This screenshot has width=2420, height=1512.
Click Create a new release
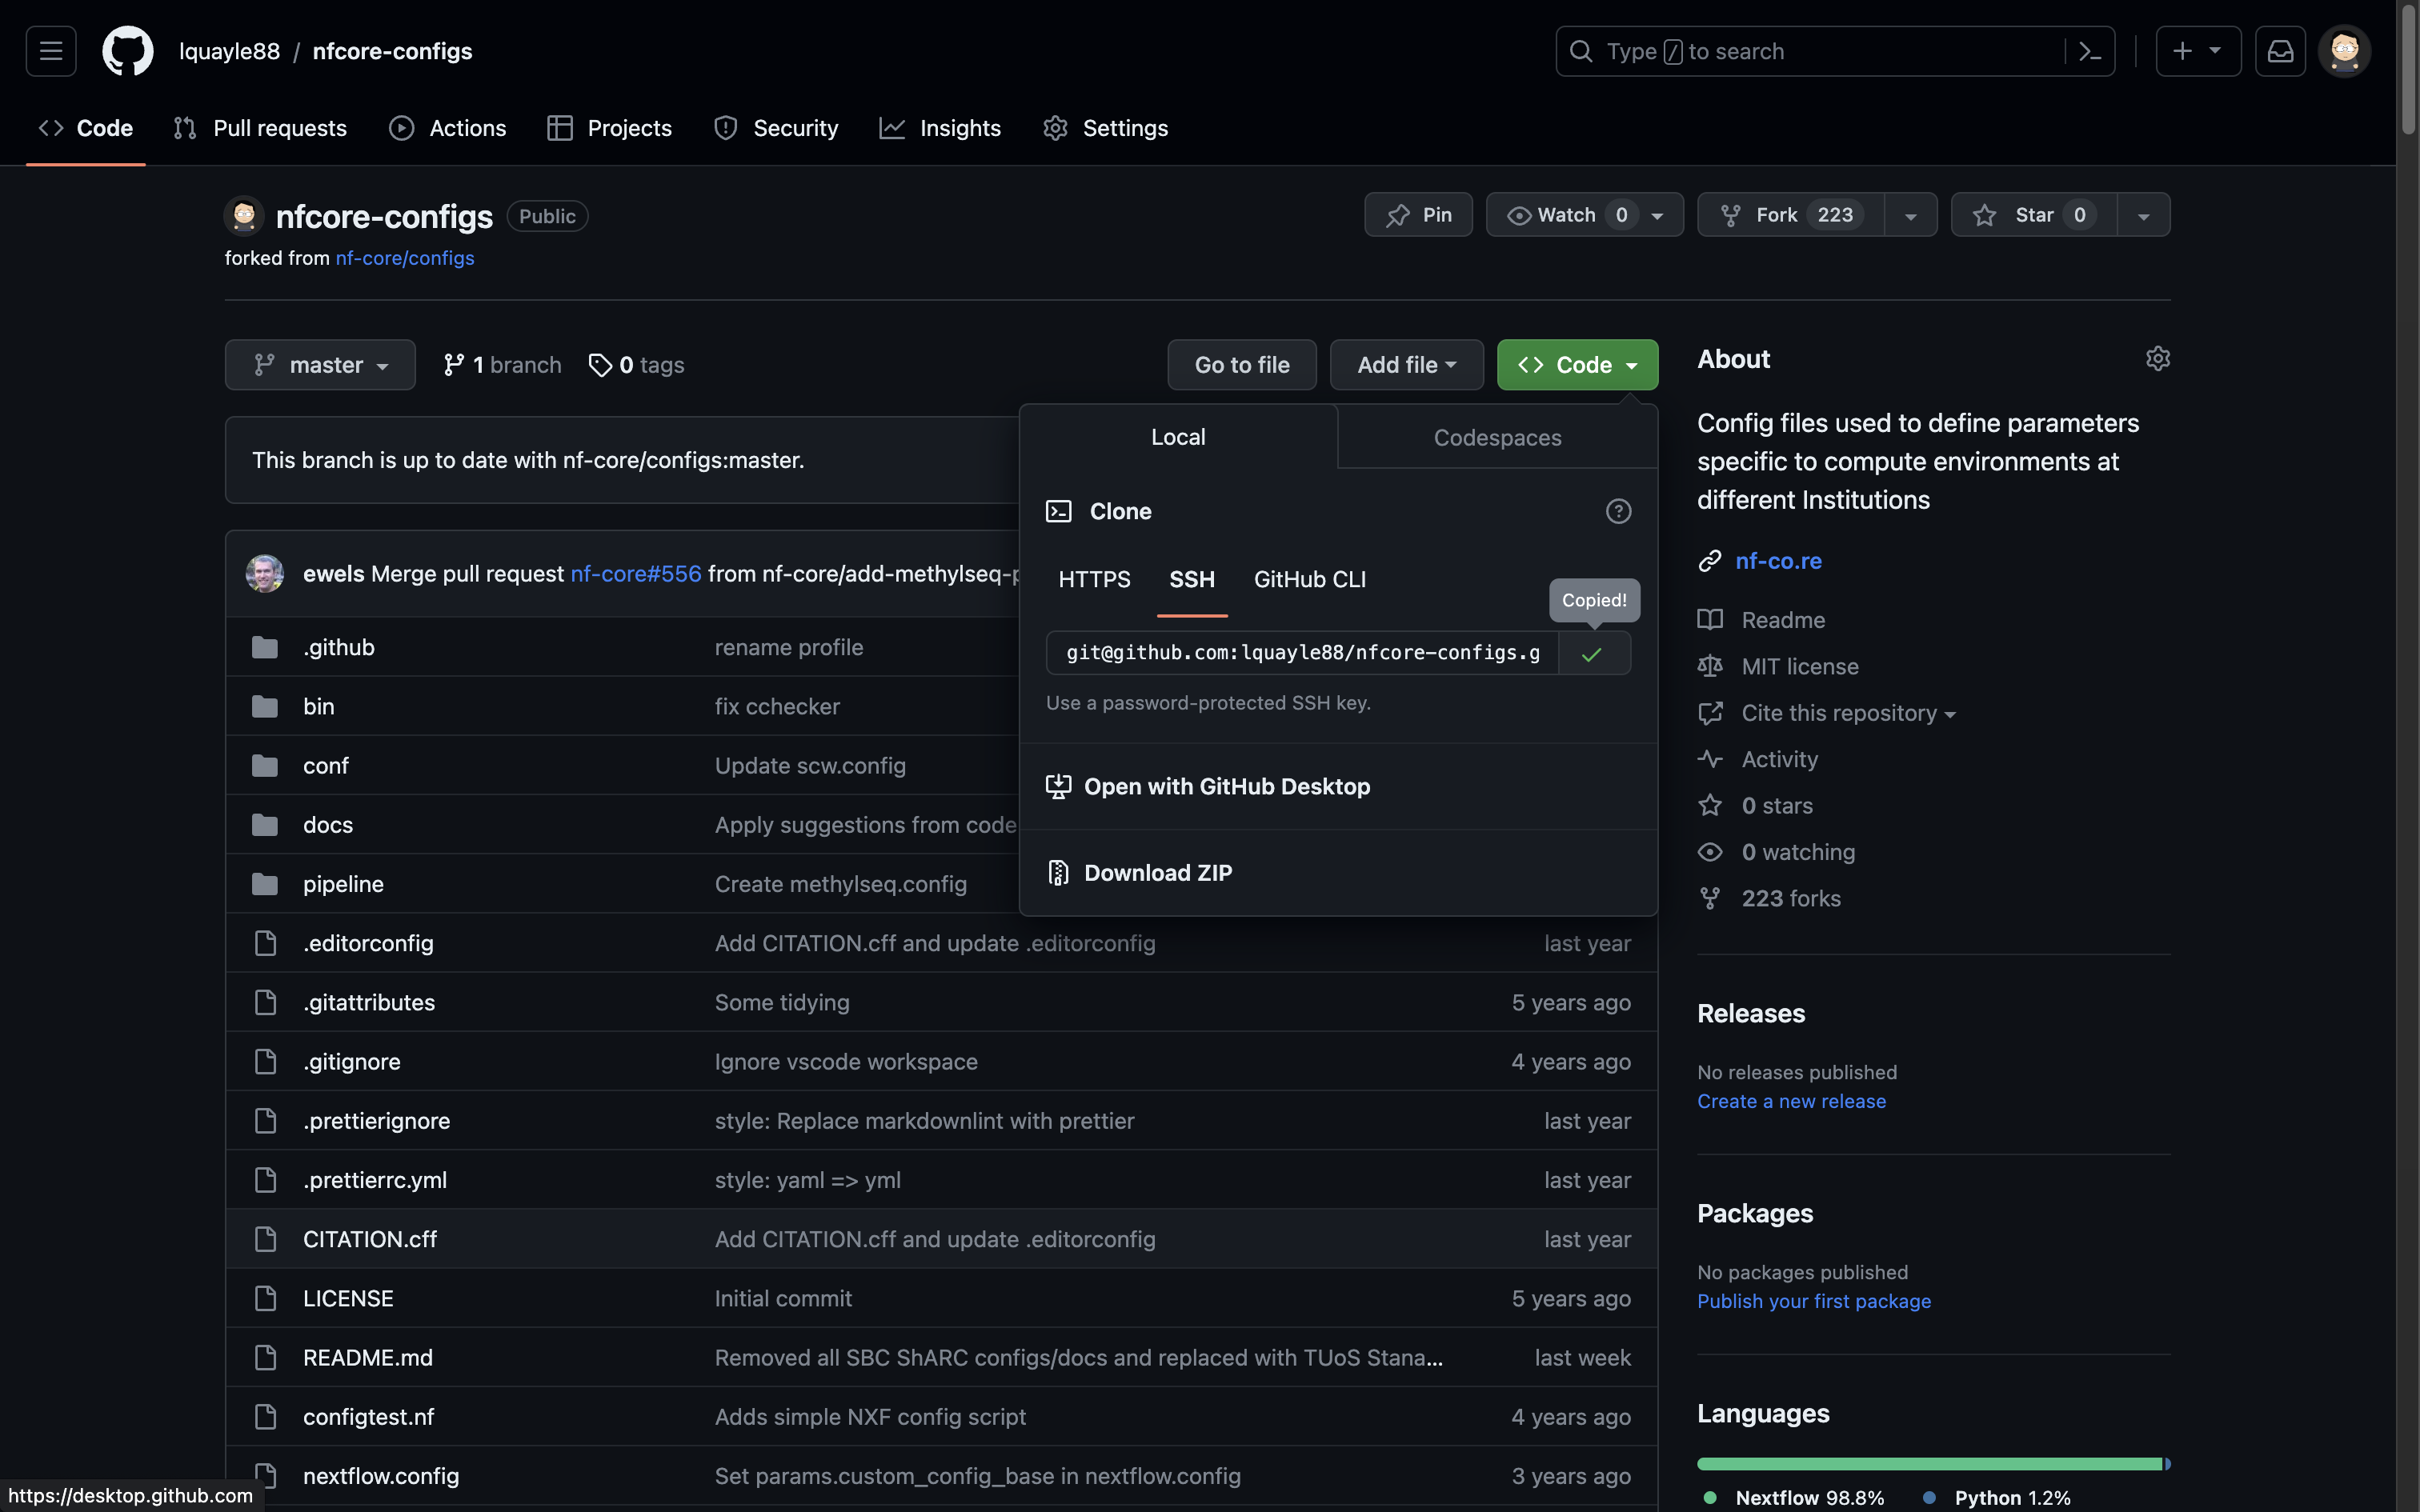click(1791, 1101)
